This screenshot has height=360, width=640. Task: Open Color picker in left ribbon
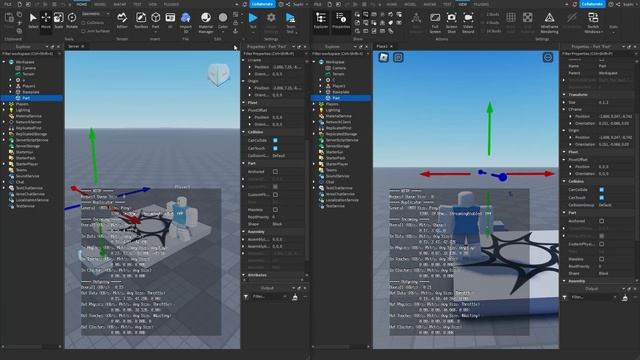click(x=223, y=22)
